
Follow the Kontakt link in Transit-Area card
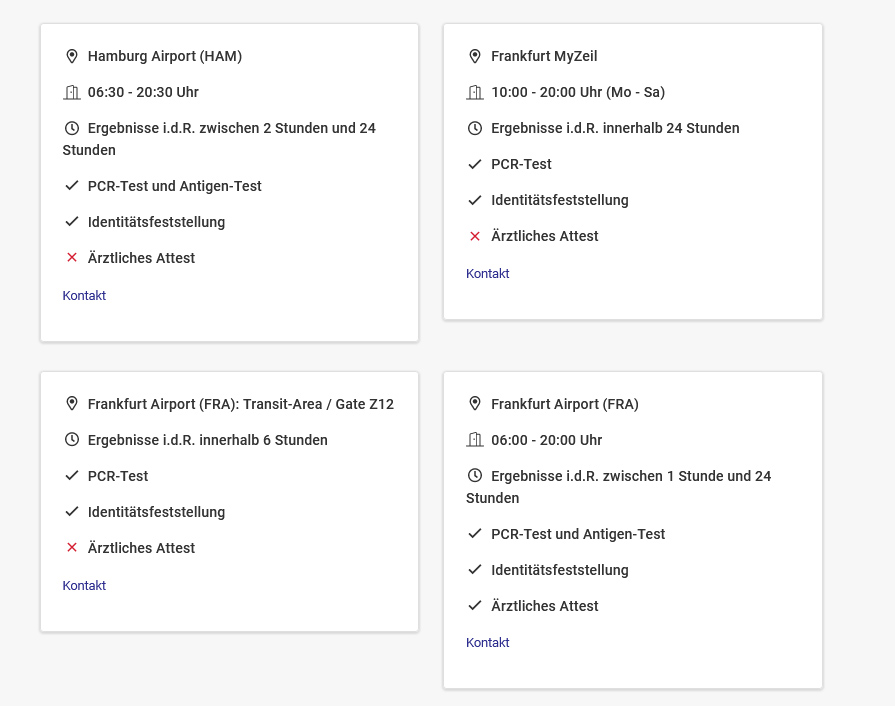pos(84,586)
